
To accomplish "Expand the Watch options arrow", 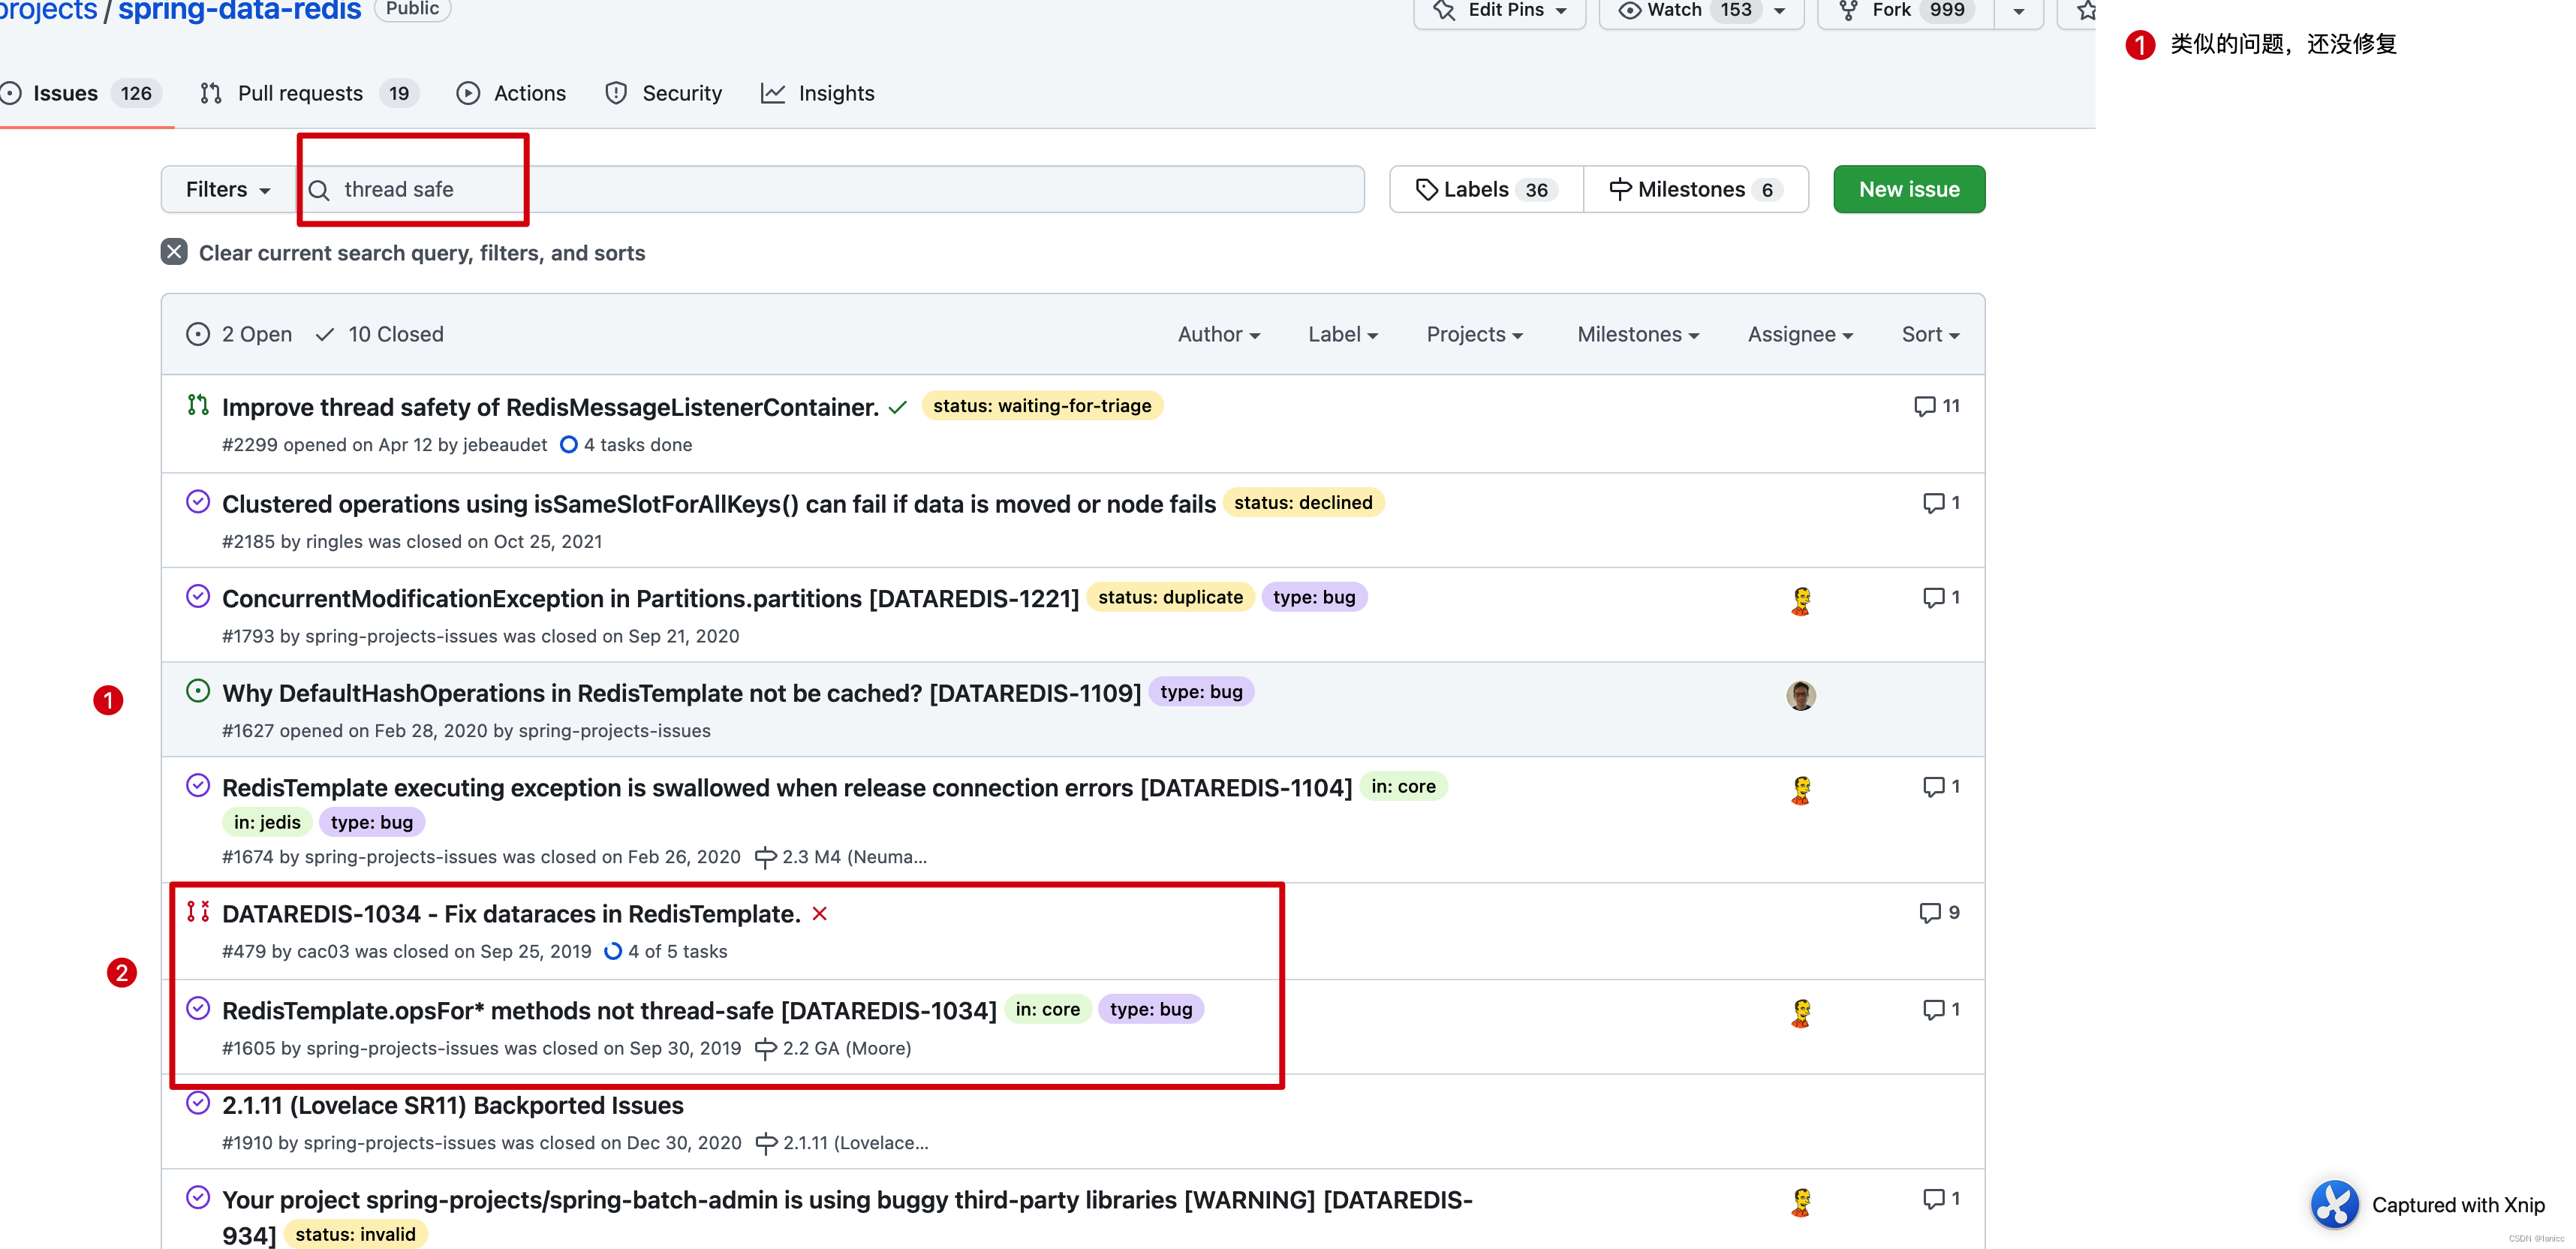I will click(1780, 11).
